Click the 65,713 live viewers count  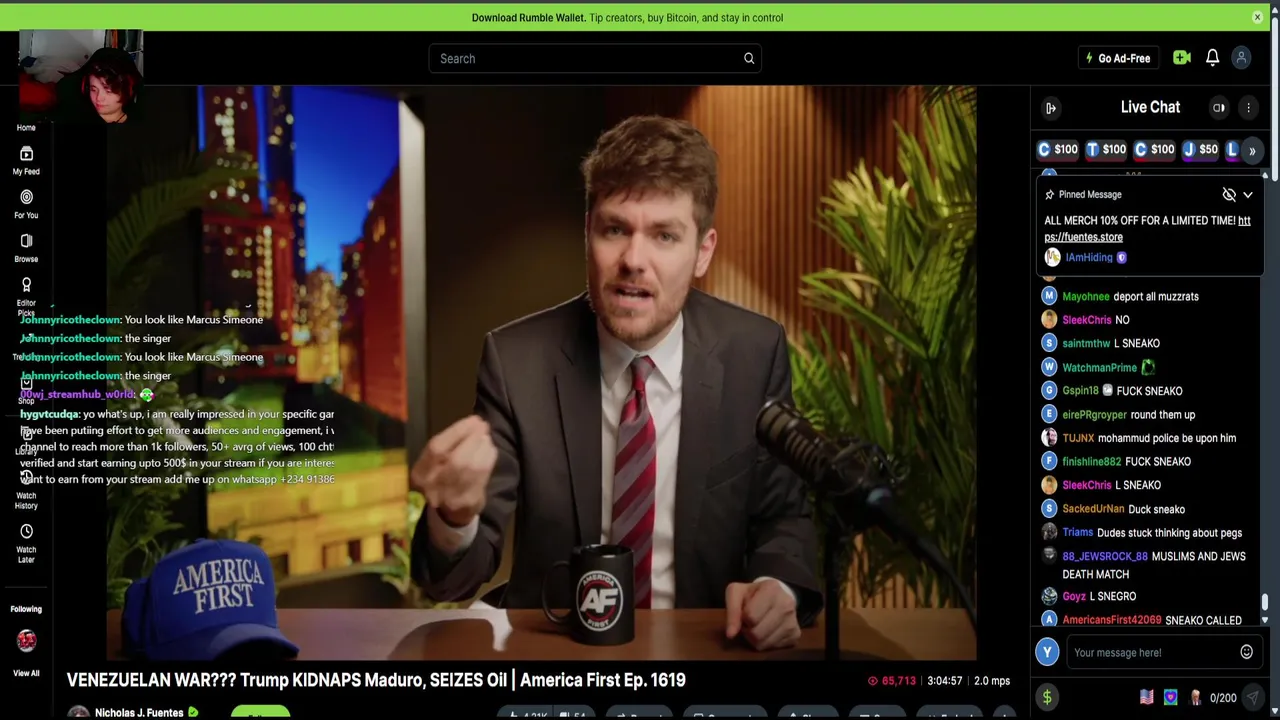click(x=891, y=681)
